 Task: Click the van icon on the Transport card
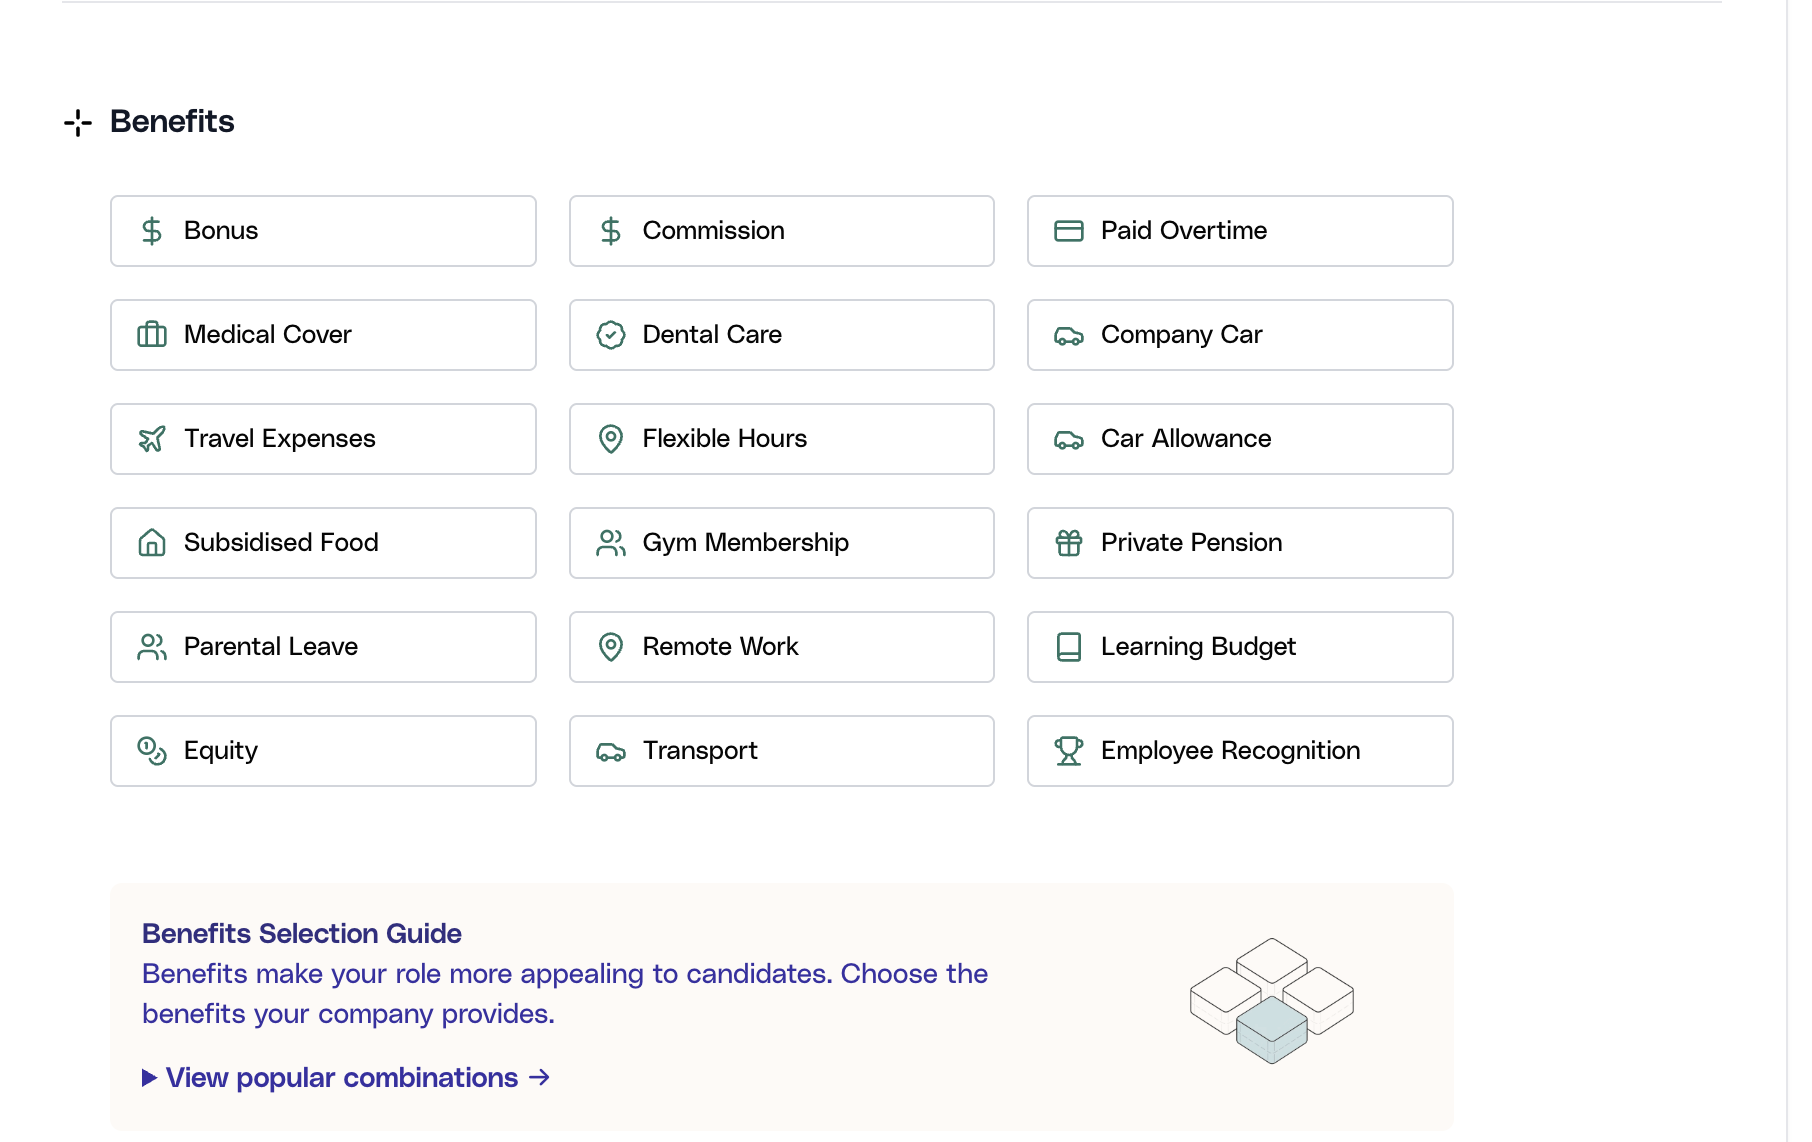tap(610, 751)
